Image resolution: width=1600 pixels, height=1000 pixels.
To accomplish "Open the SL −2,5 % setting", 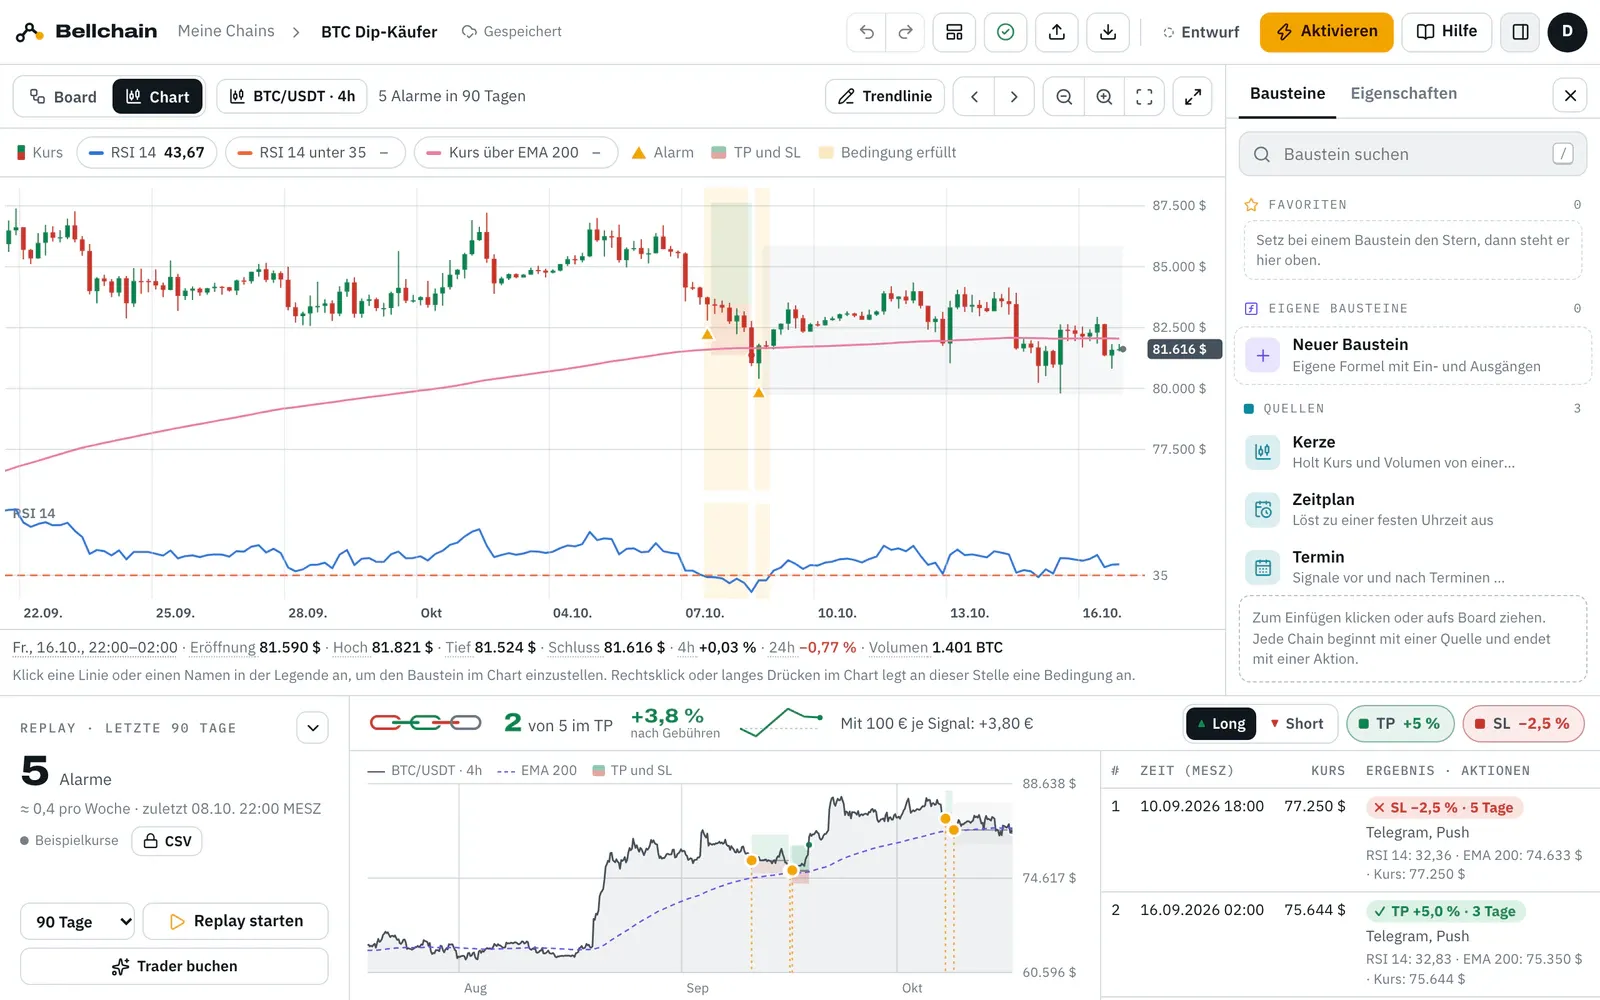I will click(x=1523, y=724).
